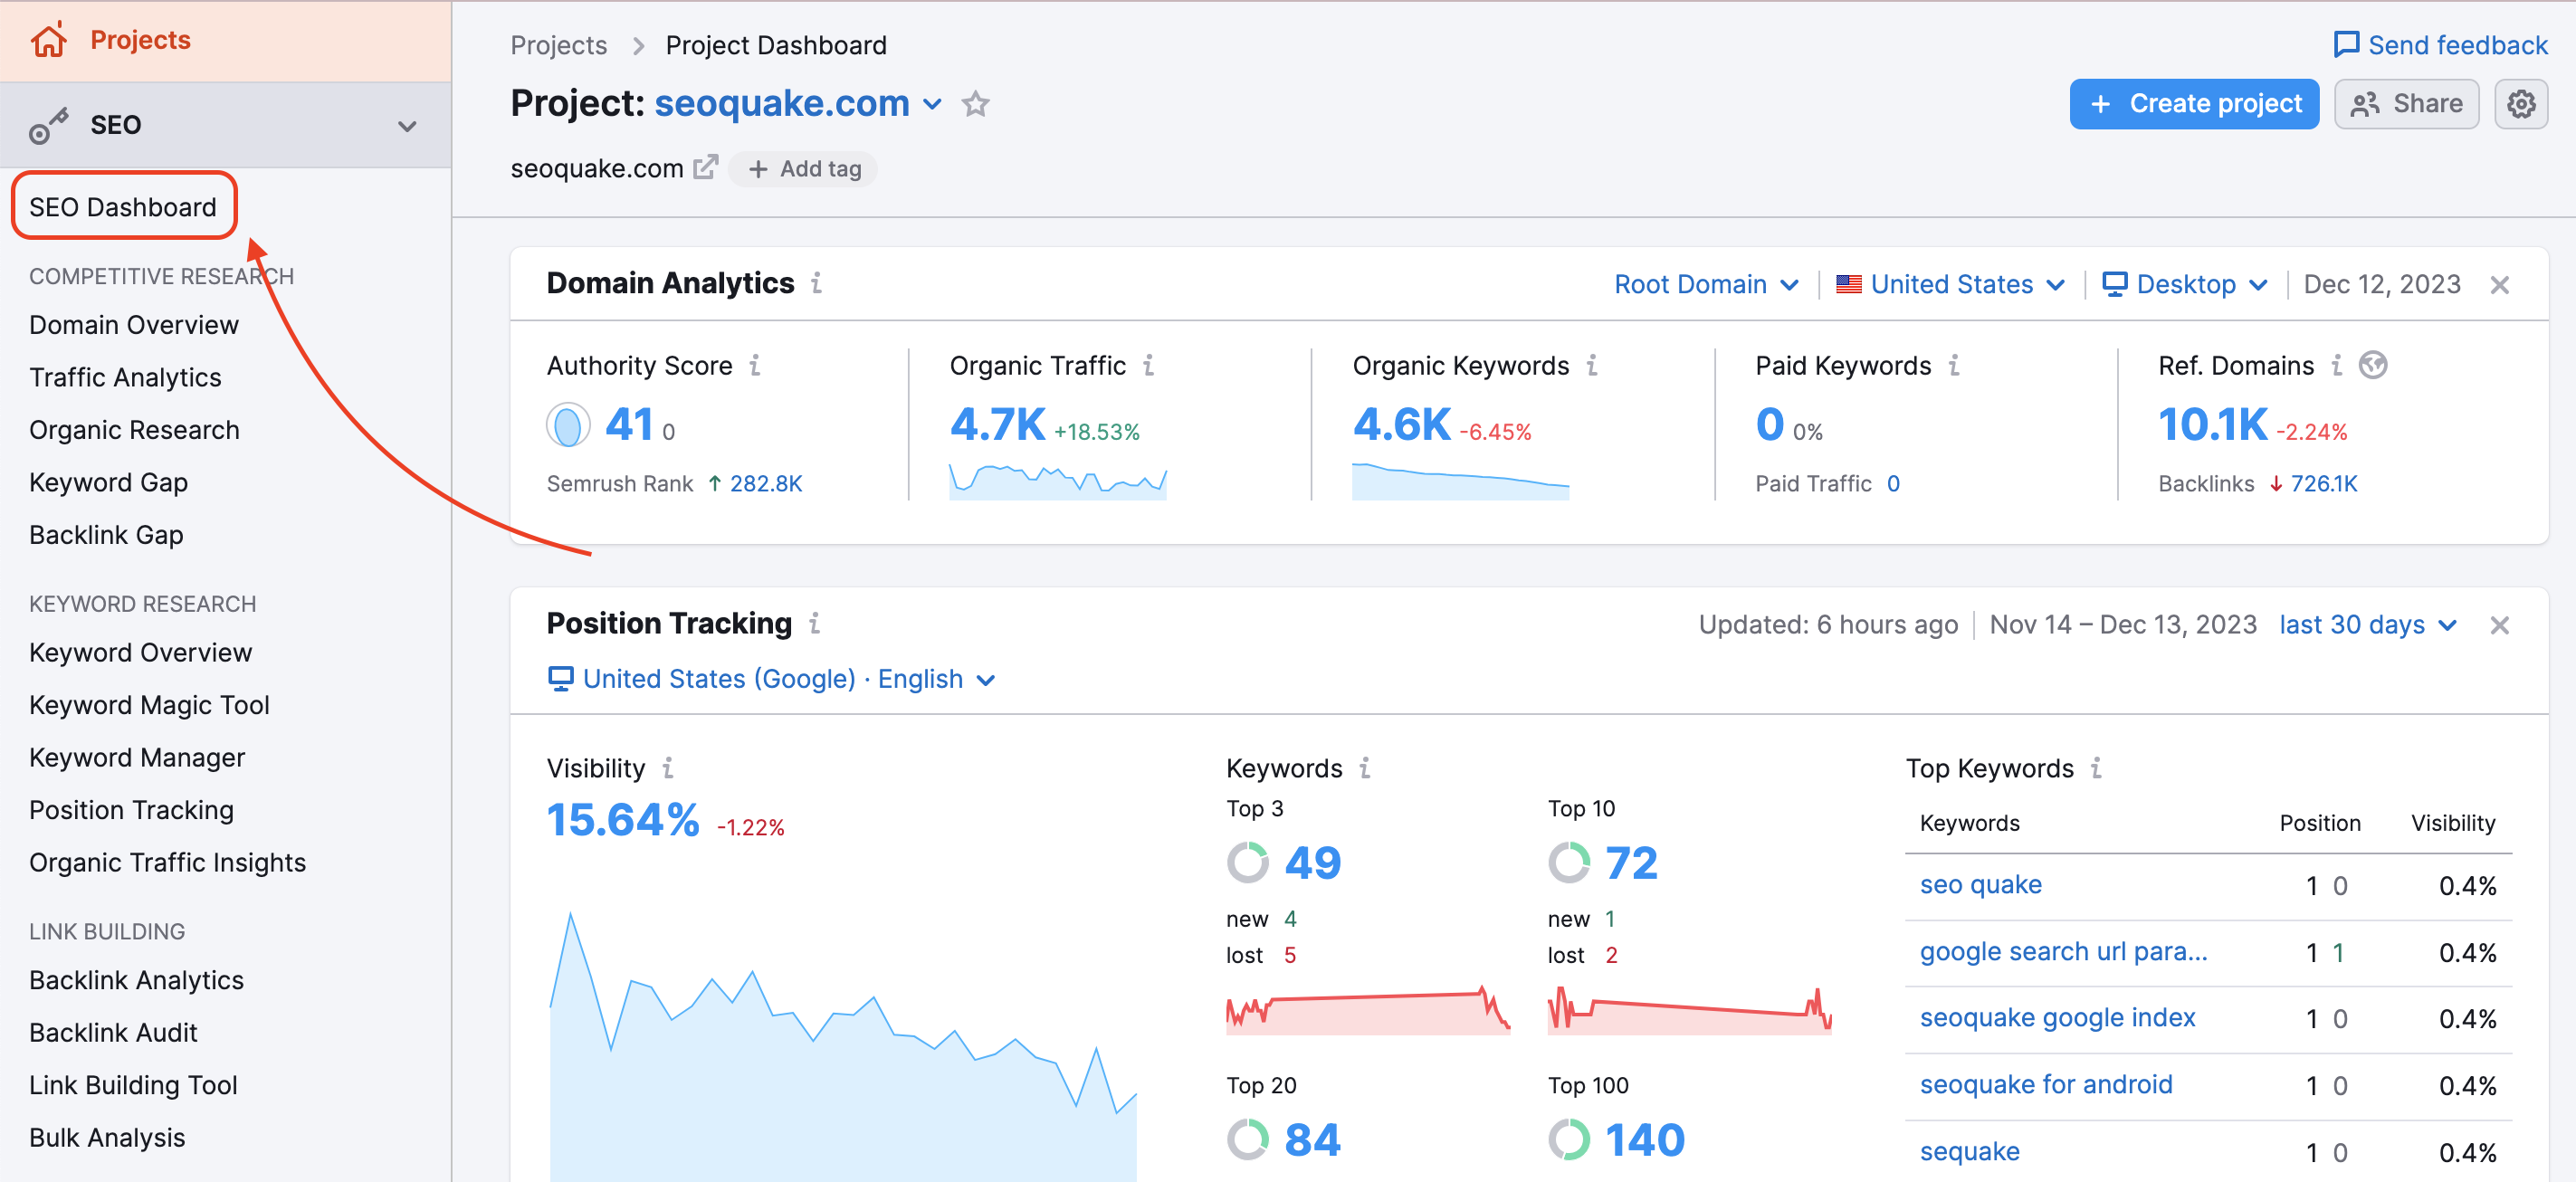Click the Add tag button
The width and height of the screenshot is (2576, 1182).
[803, 169]
